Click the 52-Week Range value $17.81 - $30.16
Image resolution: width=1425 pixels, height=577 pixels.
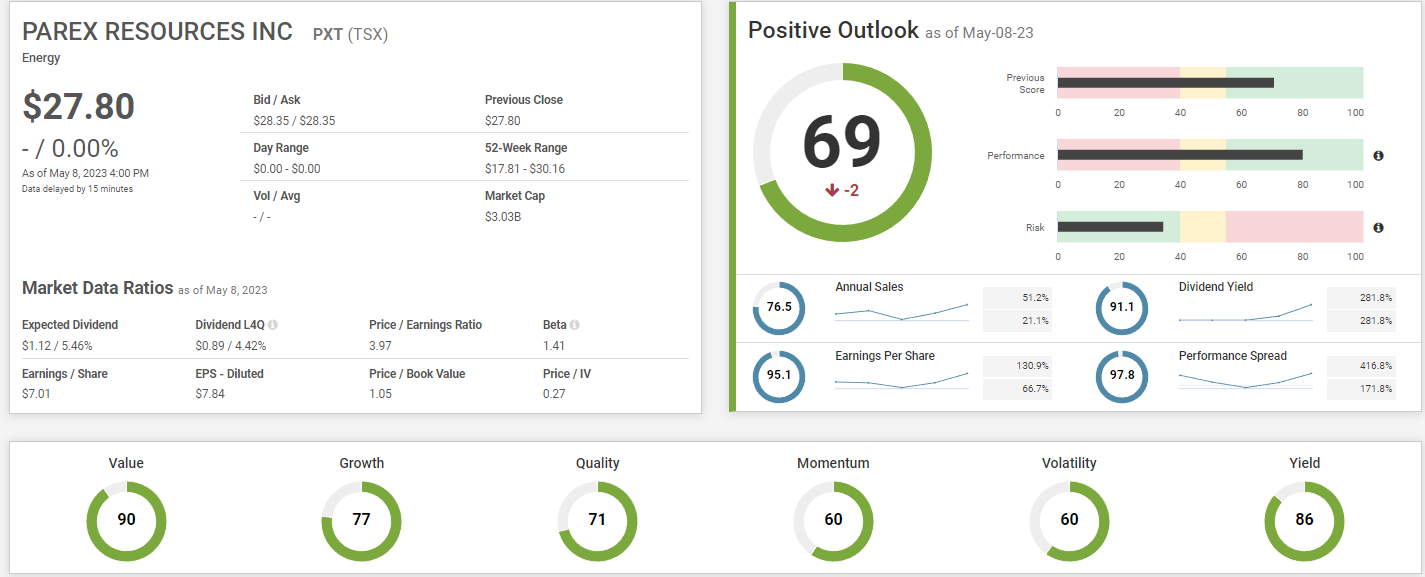pos(525,169)
